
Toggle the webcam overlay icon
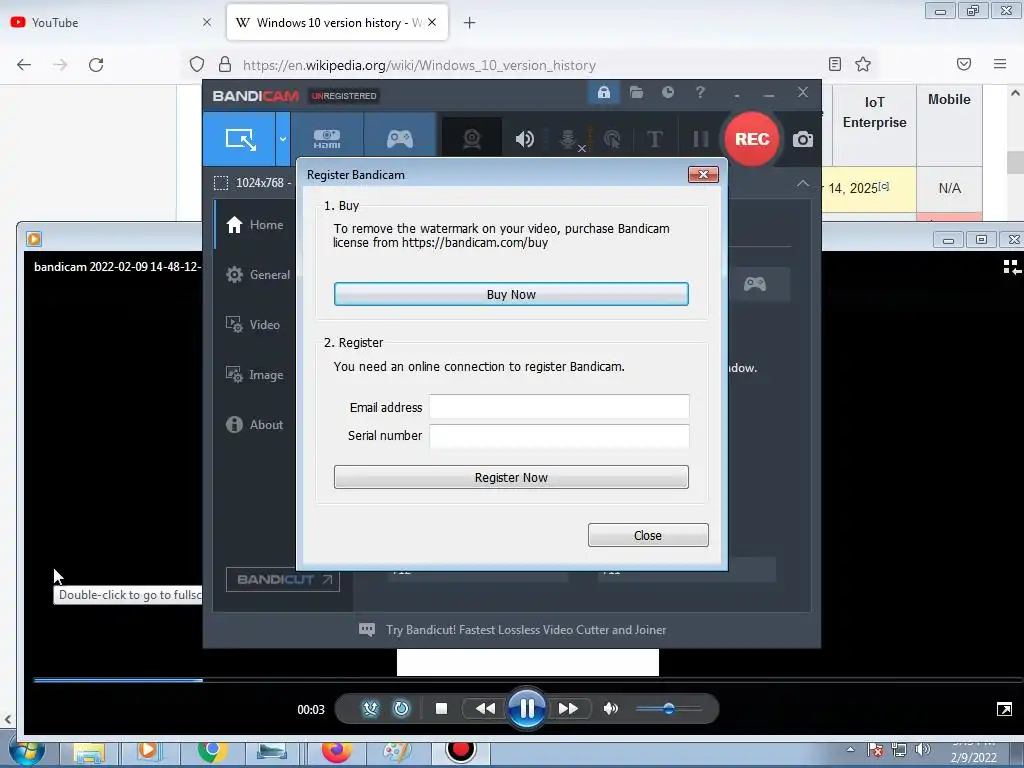472,139
